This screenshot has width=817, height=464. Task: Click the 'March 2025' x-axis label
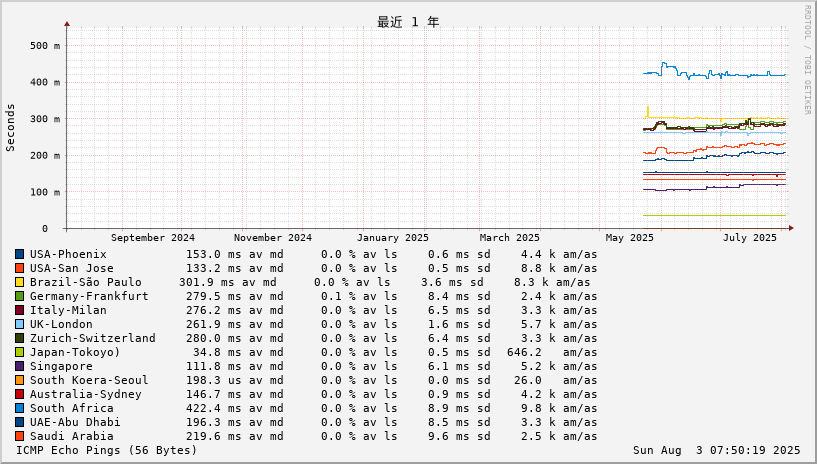tap(510, 237)
